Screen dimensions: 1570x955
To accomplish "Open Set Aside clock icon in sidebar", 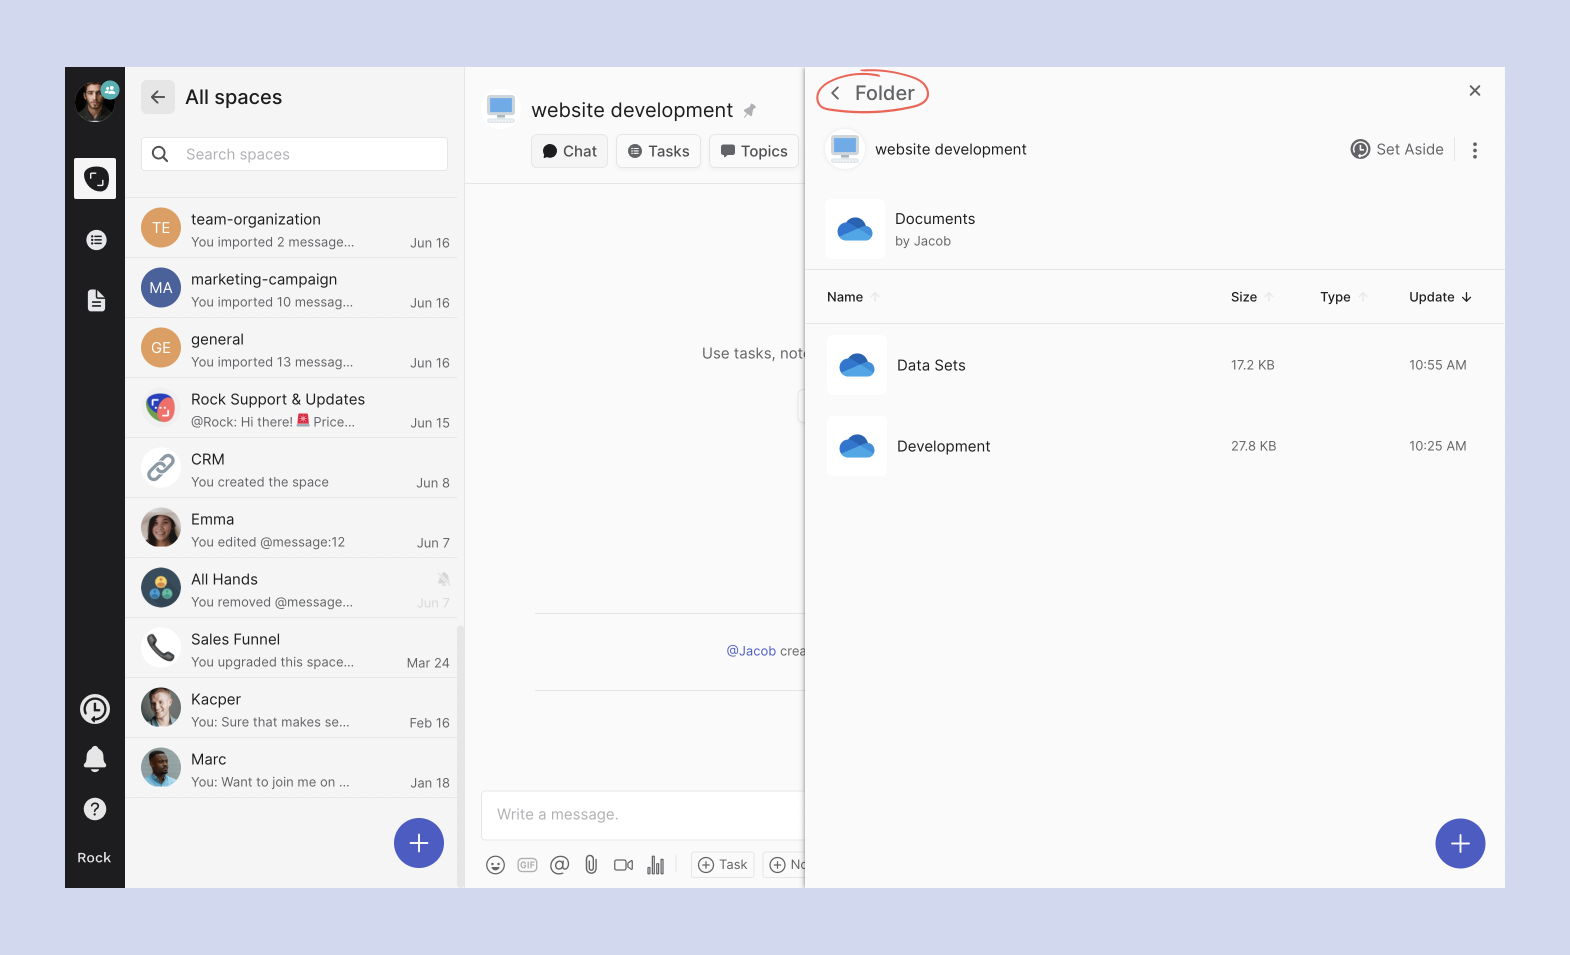I will tap(95, 709).
